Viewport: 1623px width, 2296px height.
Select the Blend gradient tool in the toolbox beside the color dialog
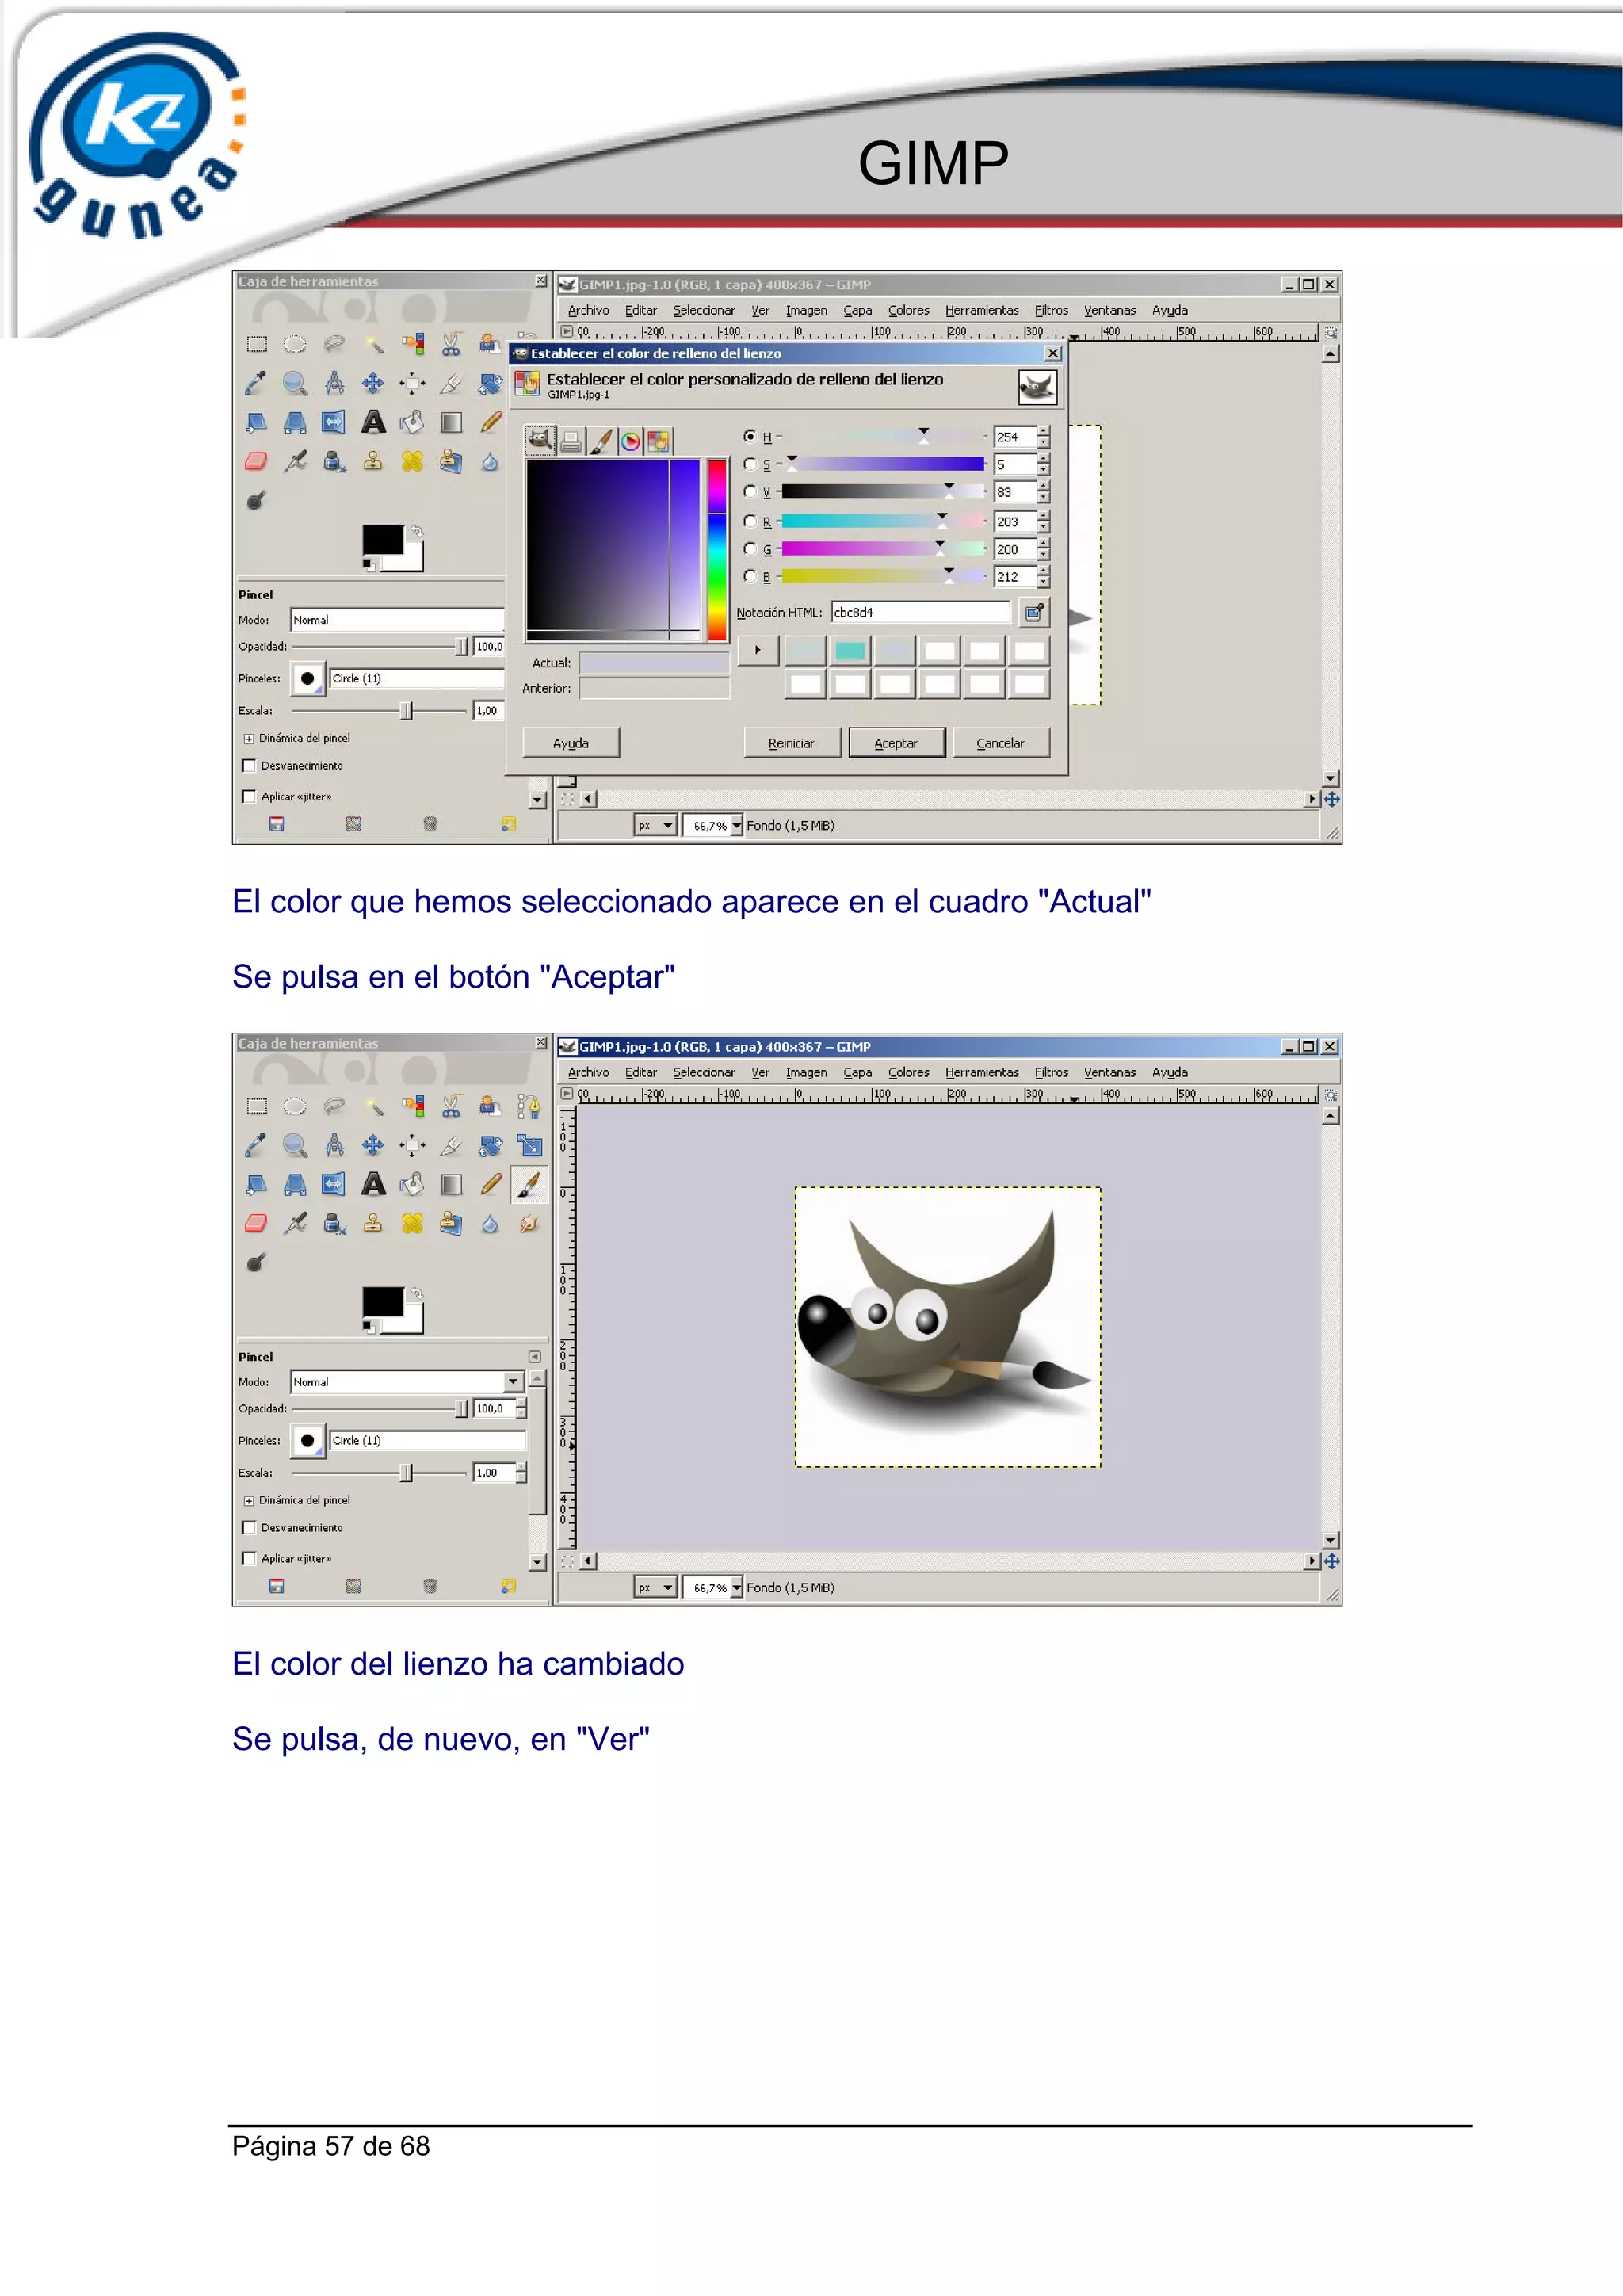(x=451, y=422)
